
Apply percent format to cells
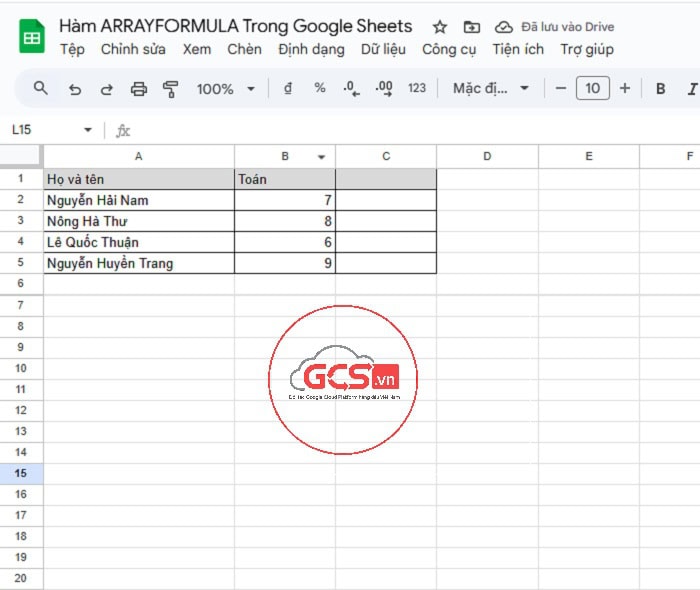point(320,88)
